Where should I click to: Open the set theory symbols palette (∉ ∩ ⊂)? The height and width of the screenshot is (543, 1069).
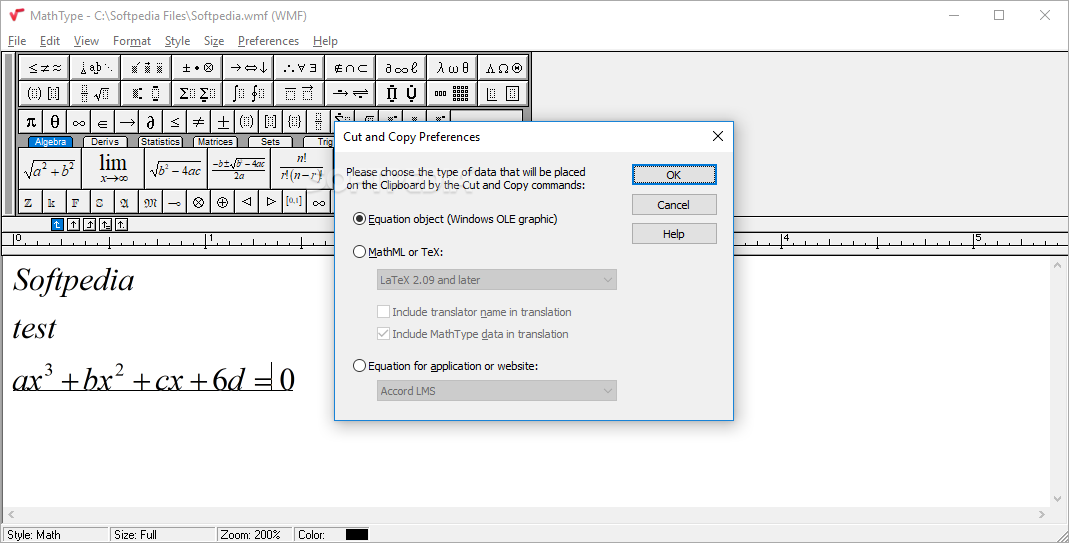[x=350, y=68]
